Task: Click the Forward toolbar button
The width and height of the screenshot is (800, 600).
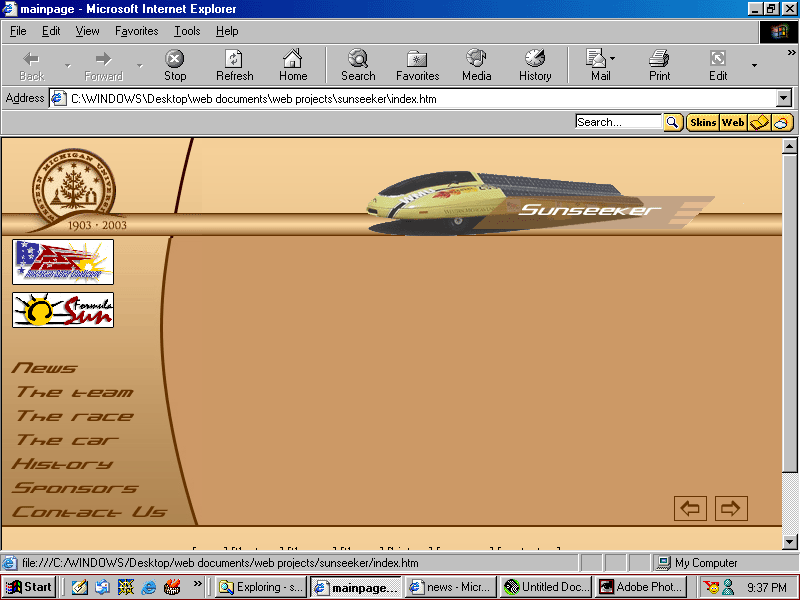Action: click(104, 65)
